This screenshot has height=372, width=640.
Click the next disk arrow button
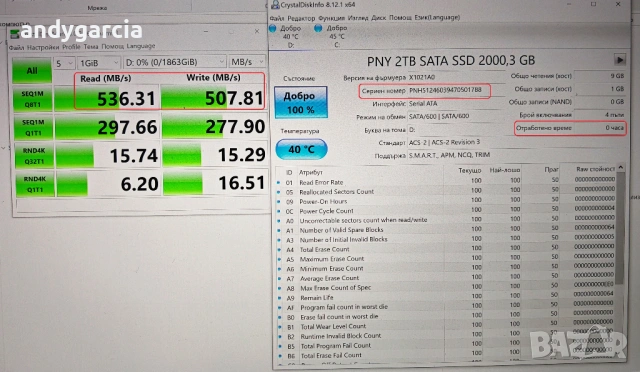pos(620,60)
